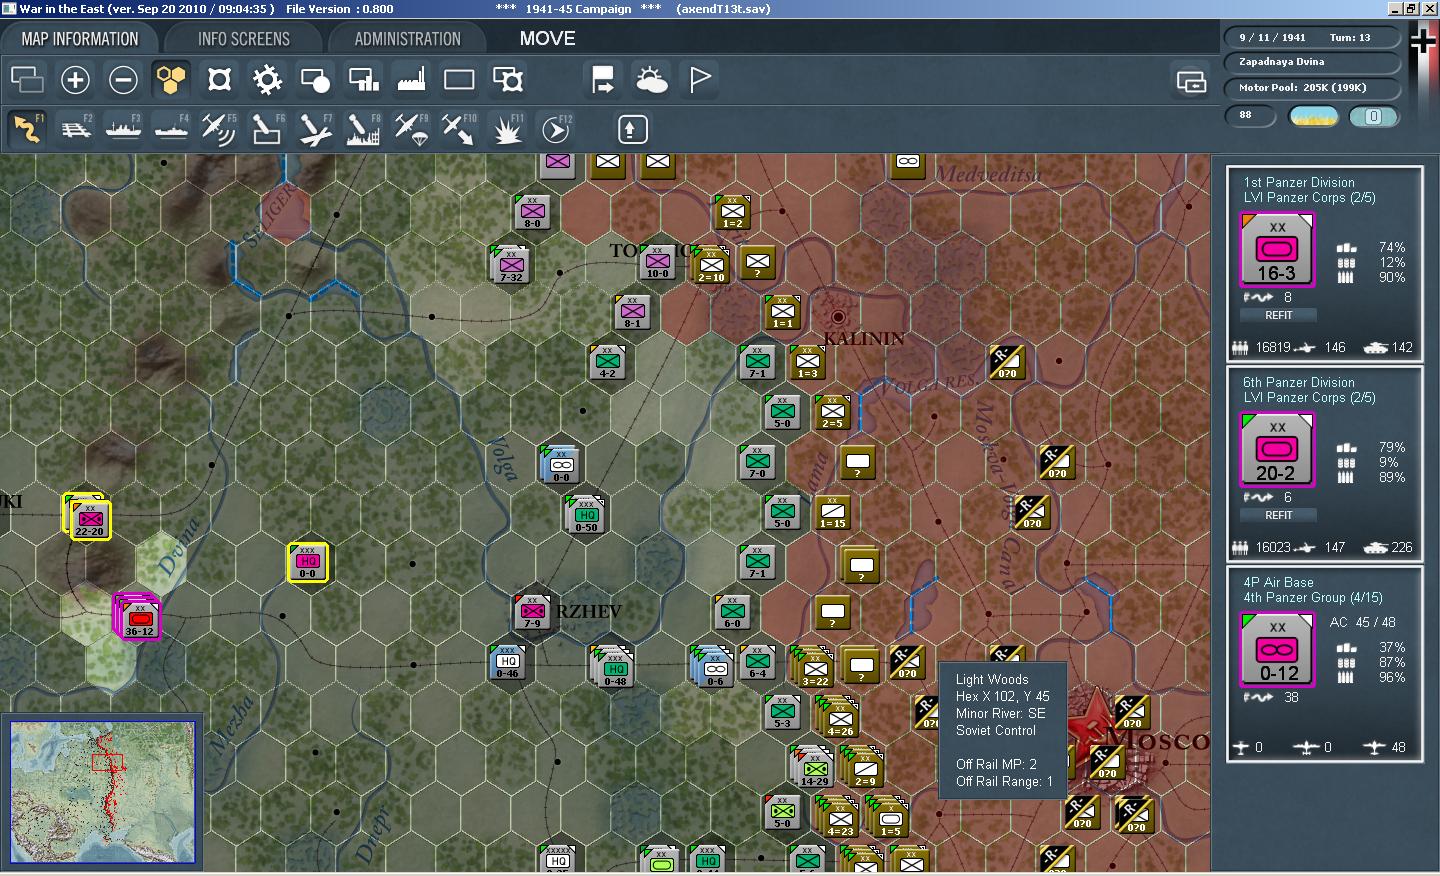Click the light-blue pill showing 0
This screenshot has height=876, width=1440.
(x=1373, y=116)
